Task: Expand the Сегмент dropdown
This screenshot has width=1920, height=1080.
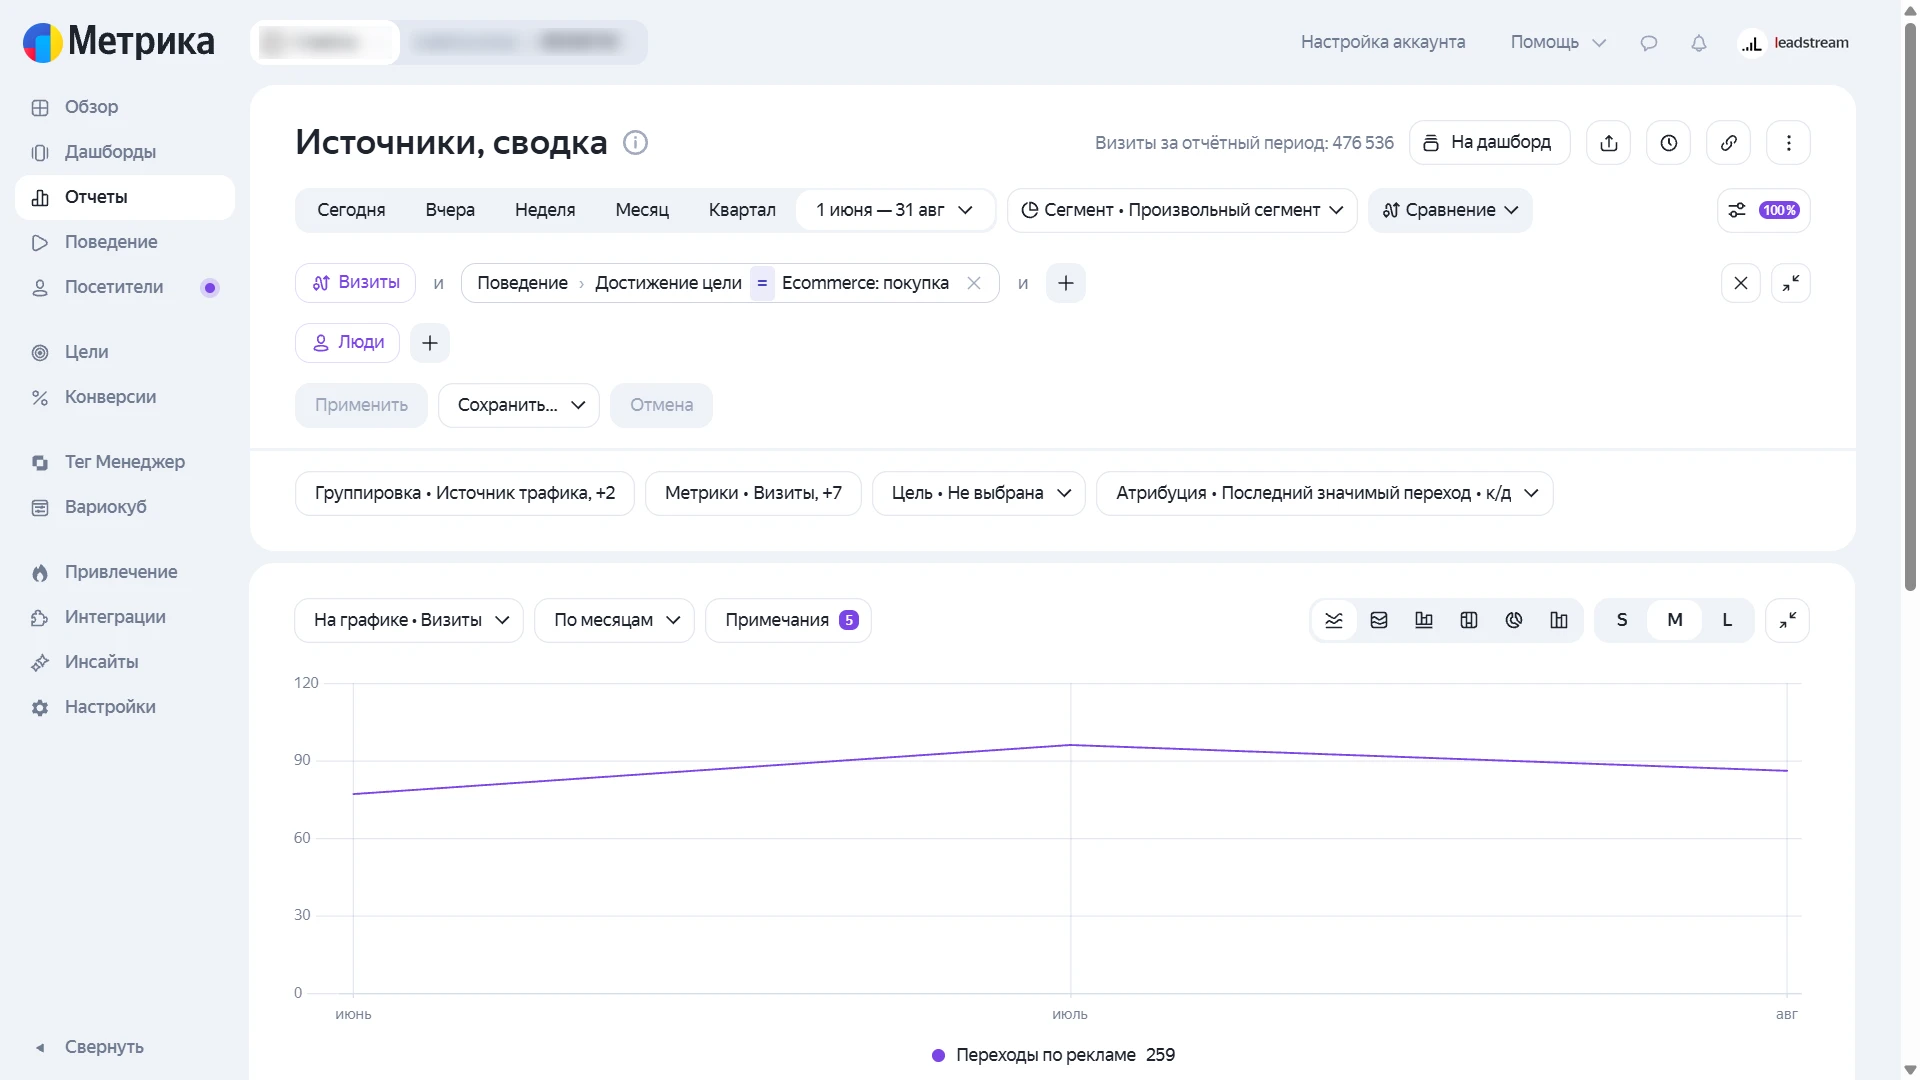Action: [1182, 210]
